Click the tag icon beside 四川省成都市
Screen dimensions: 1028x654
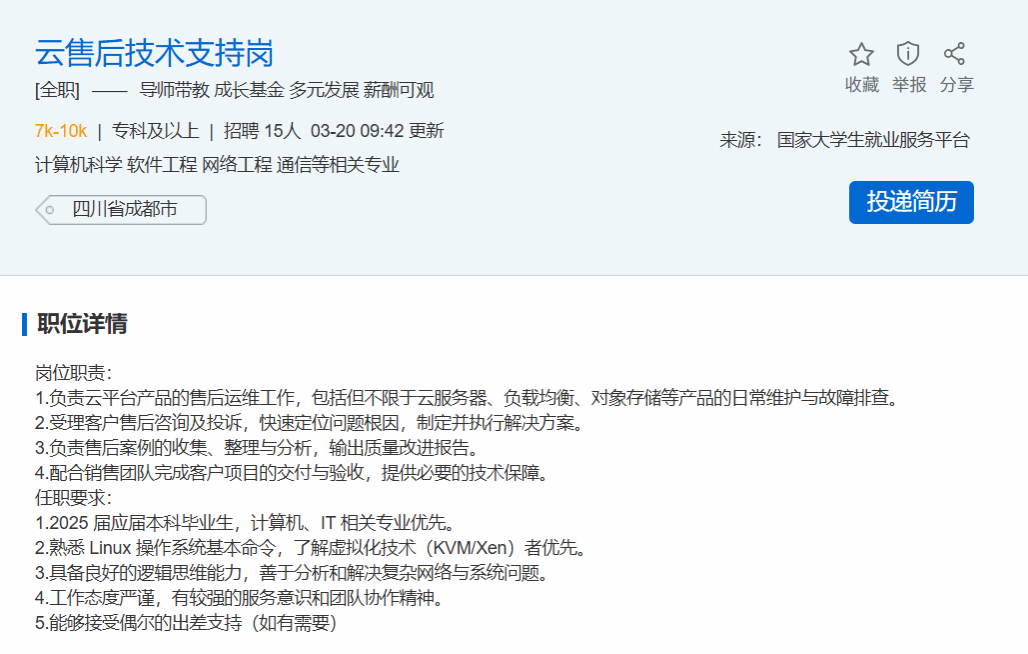point(48,210)
